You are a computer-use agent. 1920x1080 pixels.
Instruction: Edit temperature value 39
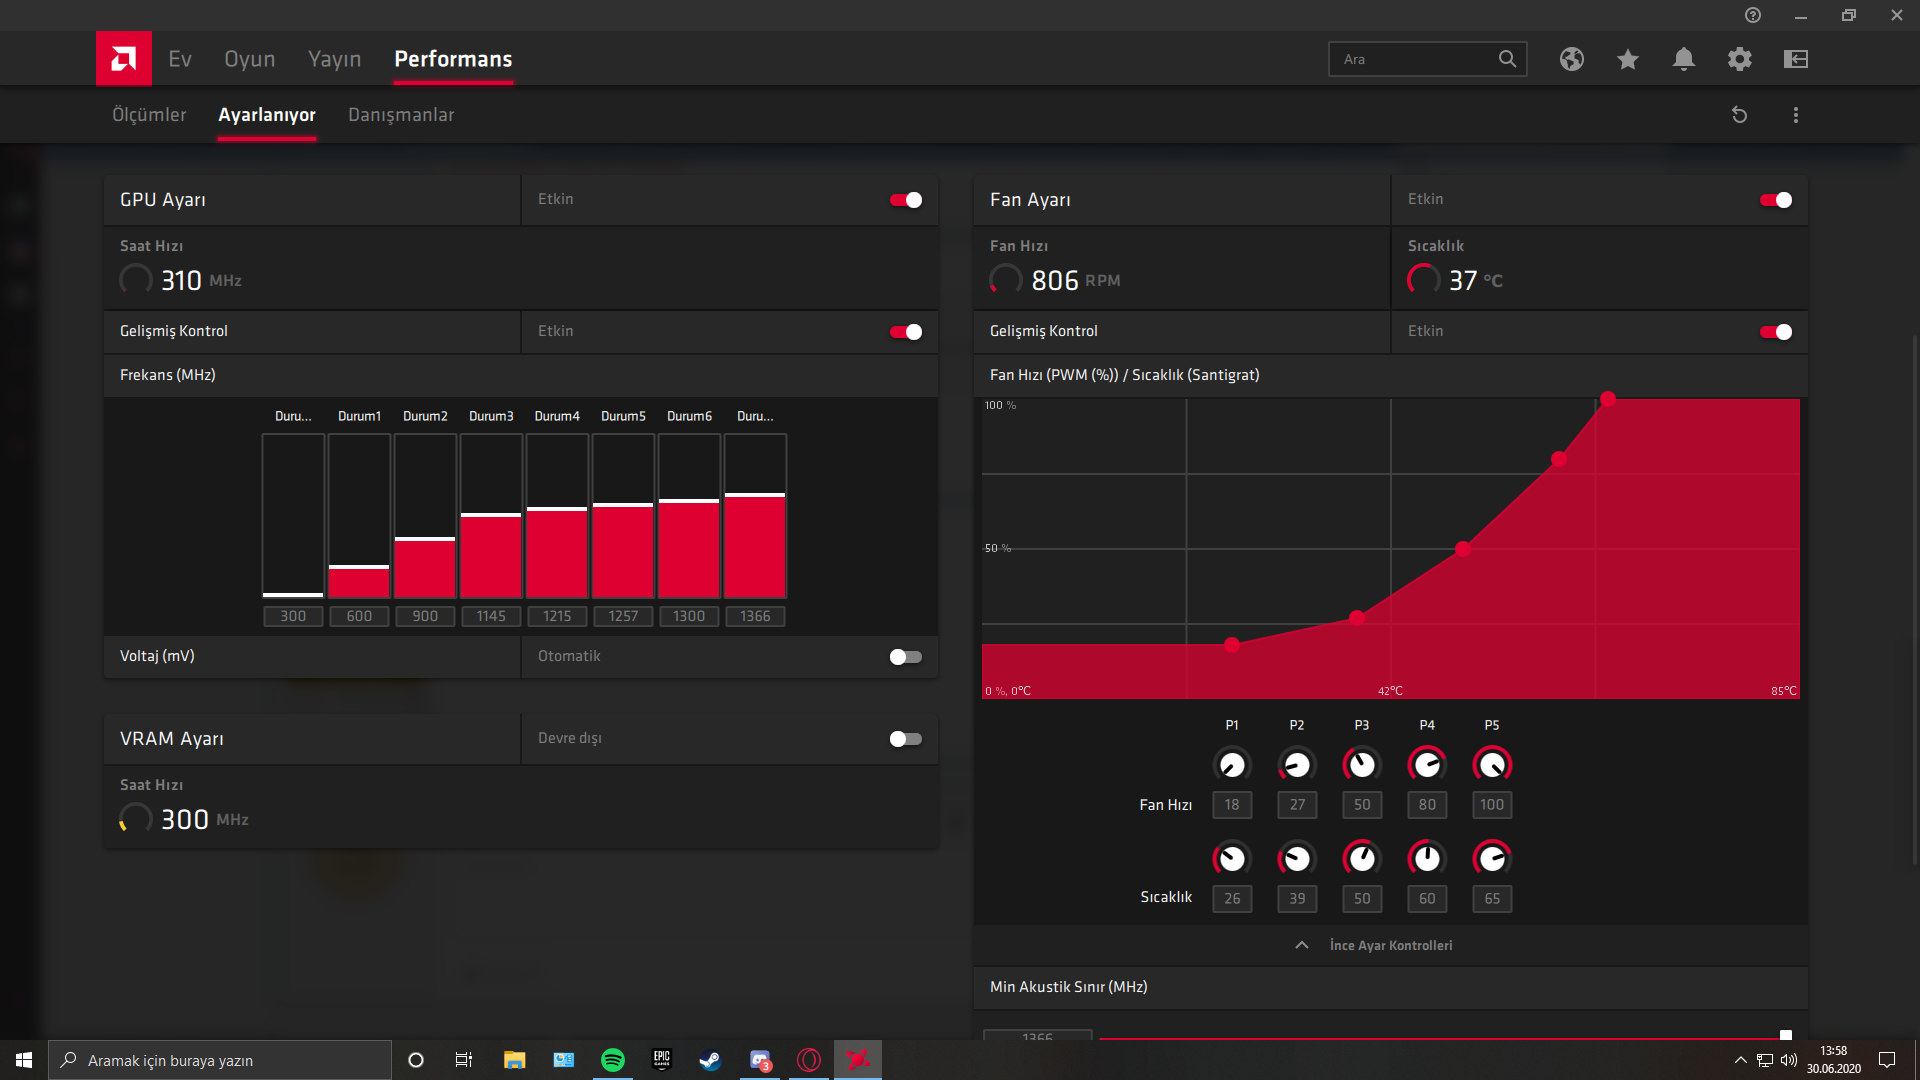[1297, 898]
